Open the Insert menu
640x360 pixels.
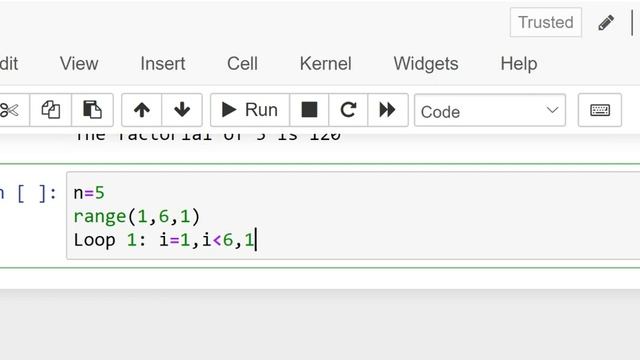coord(162,64)
